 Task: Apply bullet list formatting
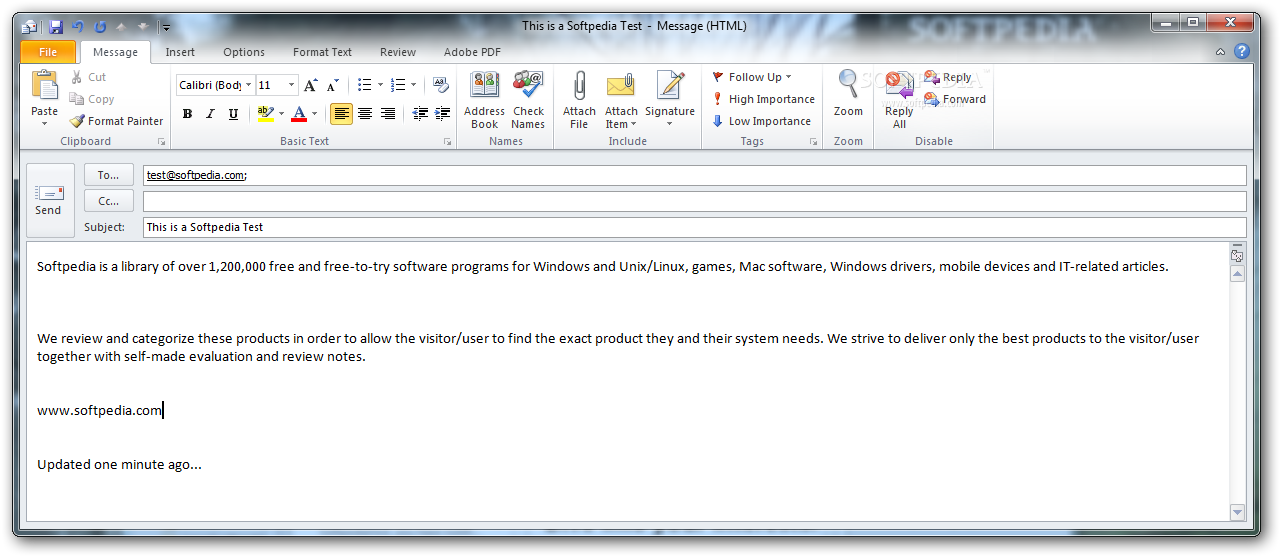(x=364, y=85)
